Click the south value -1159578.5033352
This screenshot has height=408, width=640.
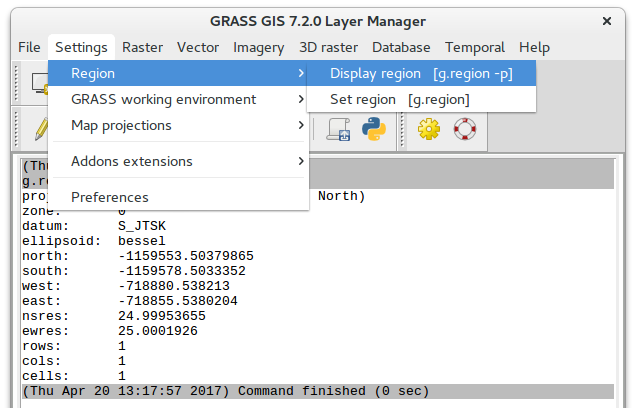click(x=182, y=271)
